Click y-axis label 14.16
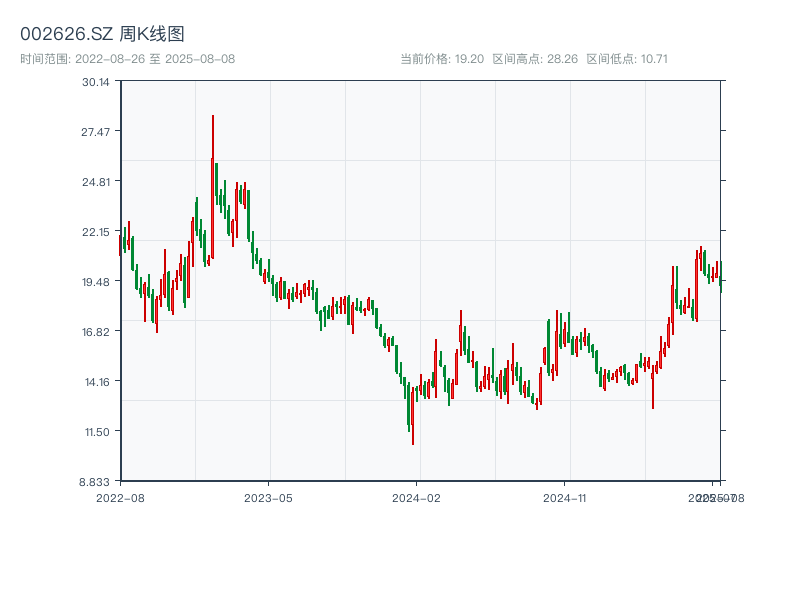Screen dimensions: 800x600 tap(97, 382)
